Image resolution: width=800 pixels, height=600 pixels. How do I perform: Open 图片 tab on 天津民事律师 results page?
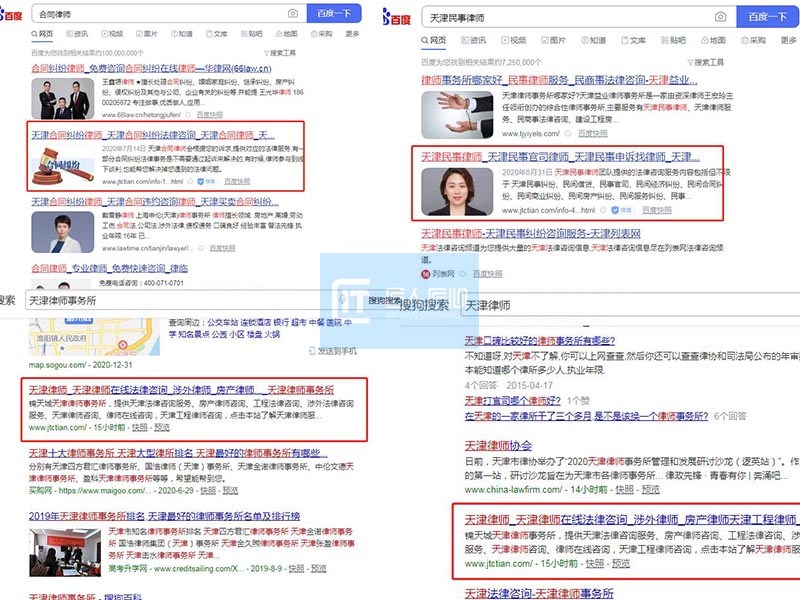[554, 40]
